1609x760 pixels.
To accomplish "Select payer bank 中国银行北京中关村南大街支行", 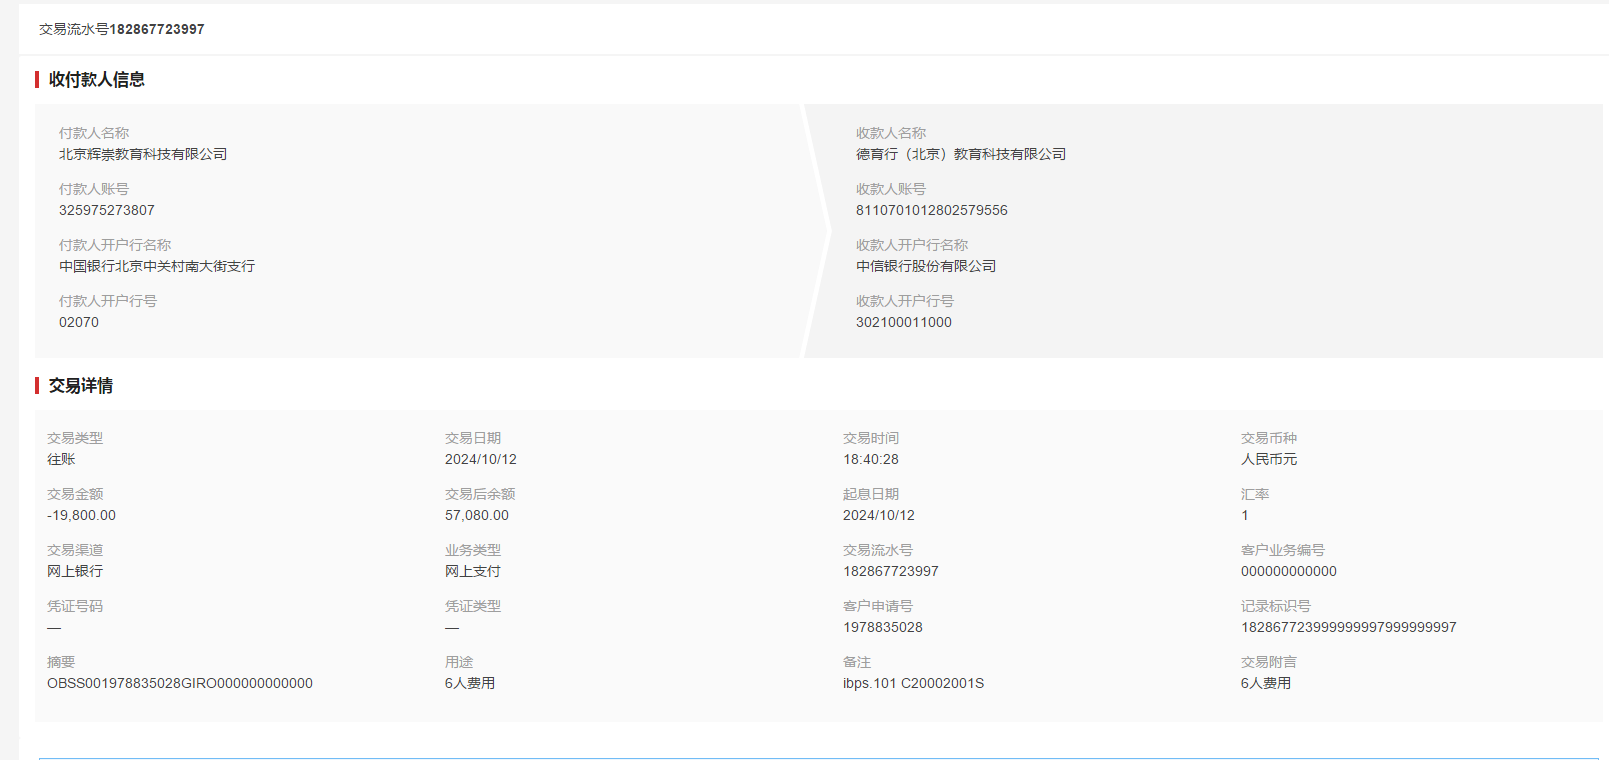I will 157,266.
